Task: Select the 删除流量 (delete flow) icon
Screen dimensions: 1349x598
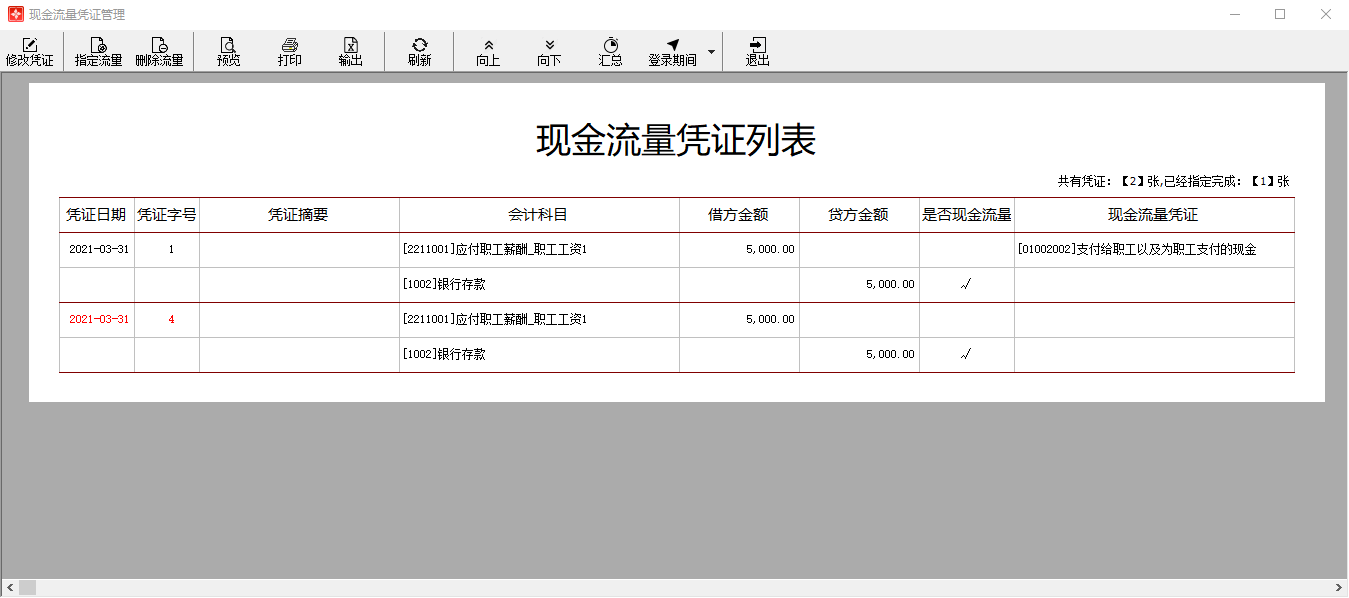Action: (158, 51)
